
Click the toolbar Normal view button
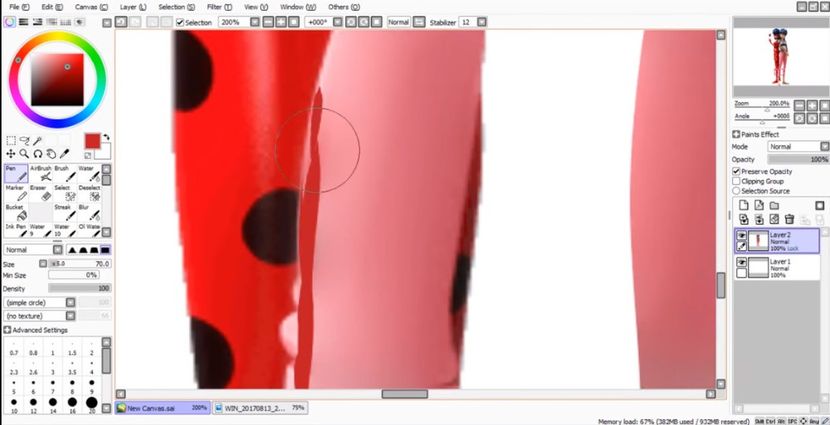(x=399, y=22)
